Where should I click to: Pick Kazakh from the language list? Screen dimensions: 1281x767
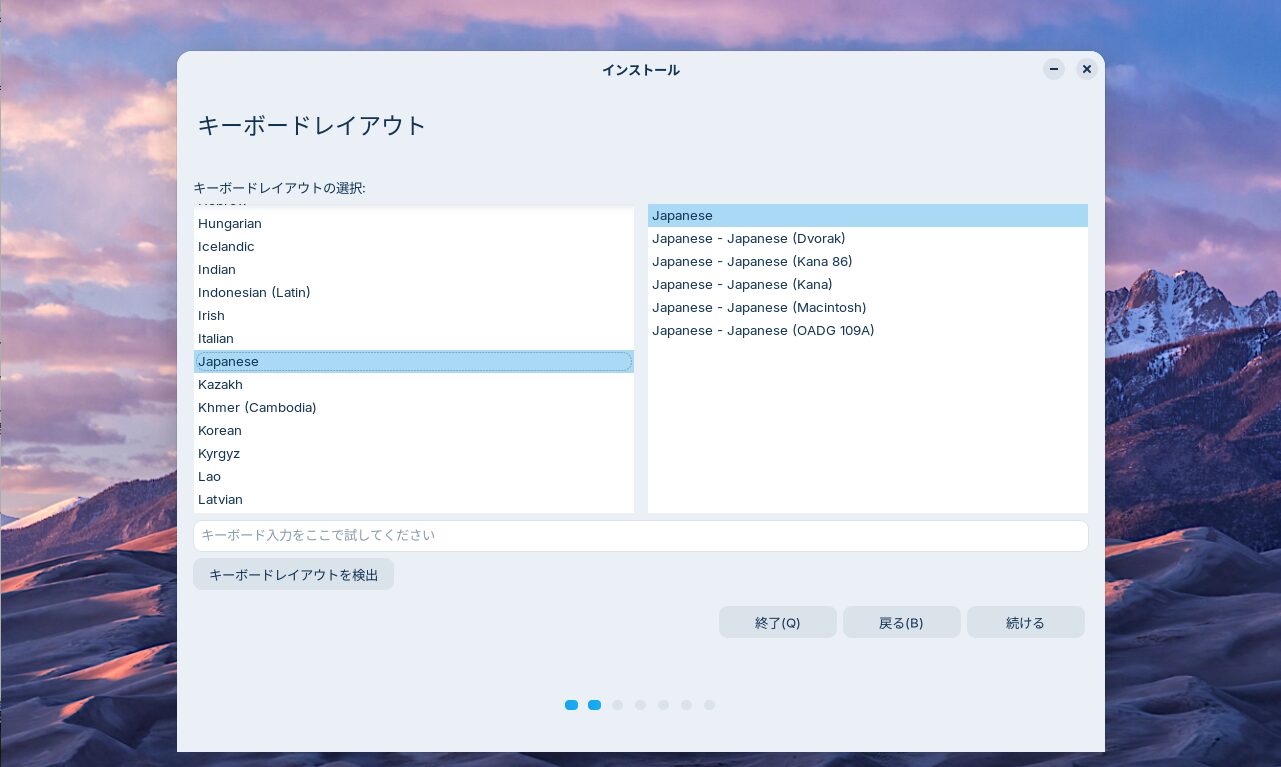coord(220,385)
